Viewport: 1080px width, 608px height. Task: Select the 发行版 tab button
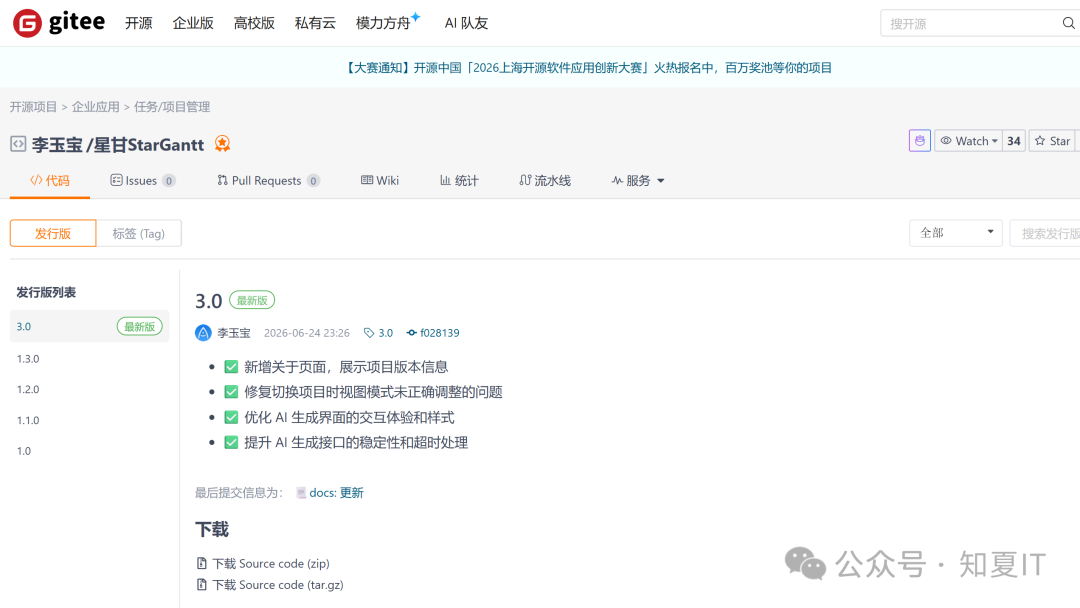53,233
